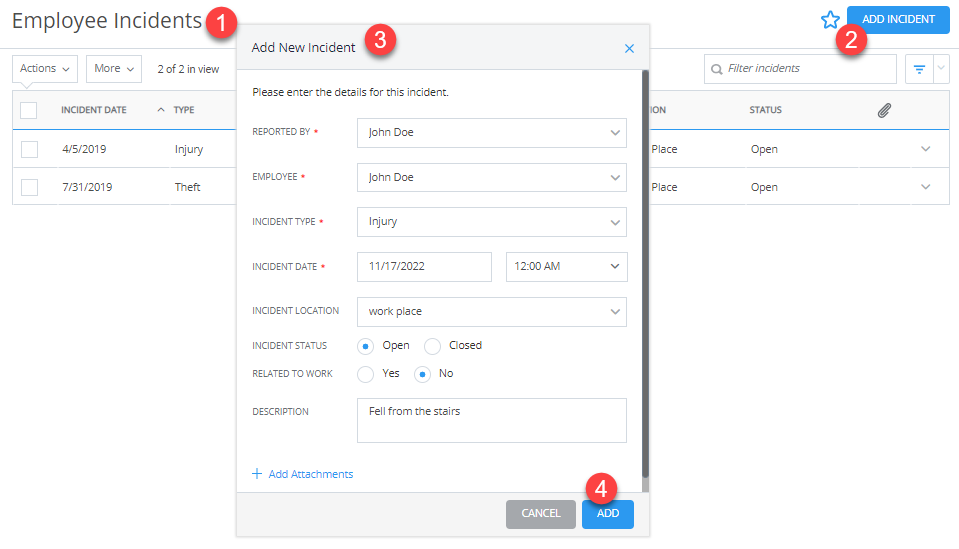Open the Reported By dropdown
The height and width of the screenshot is (549, 959).
tap(492, 133)
